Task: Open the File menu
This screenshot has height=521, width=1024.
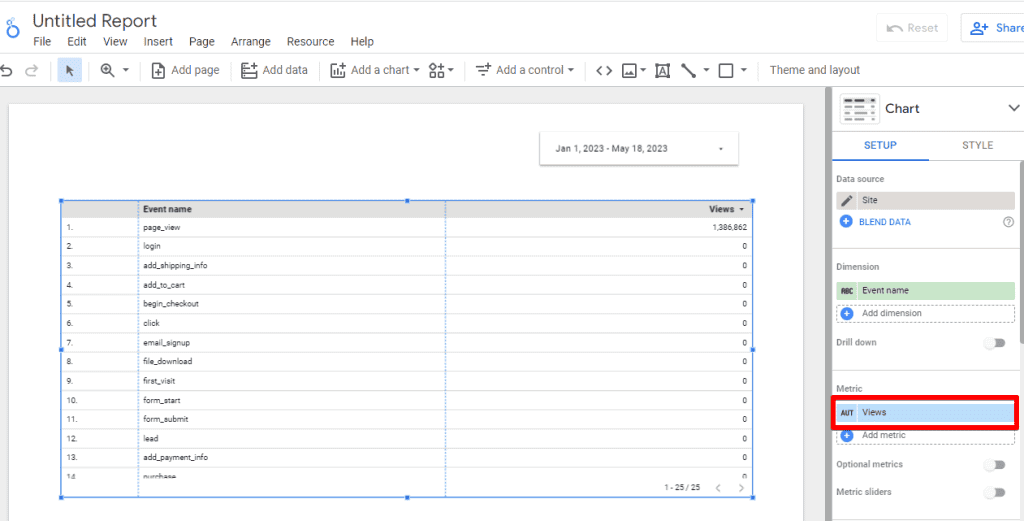Action: click(42, 42)
